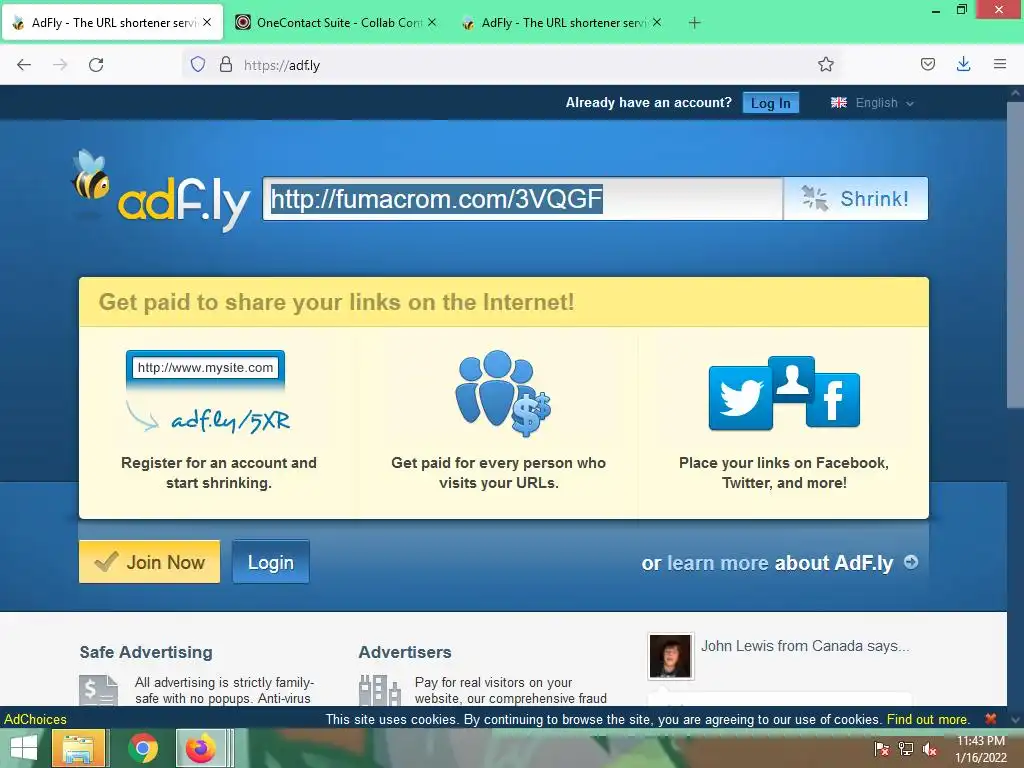Close the first AdFly tab
Image resolution: width=1024 pixels, height=768 pixels.
(207, 22)
